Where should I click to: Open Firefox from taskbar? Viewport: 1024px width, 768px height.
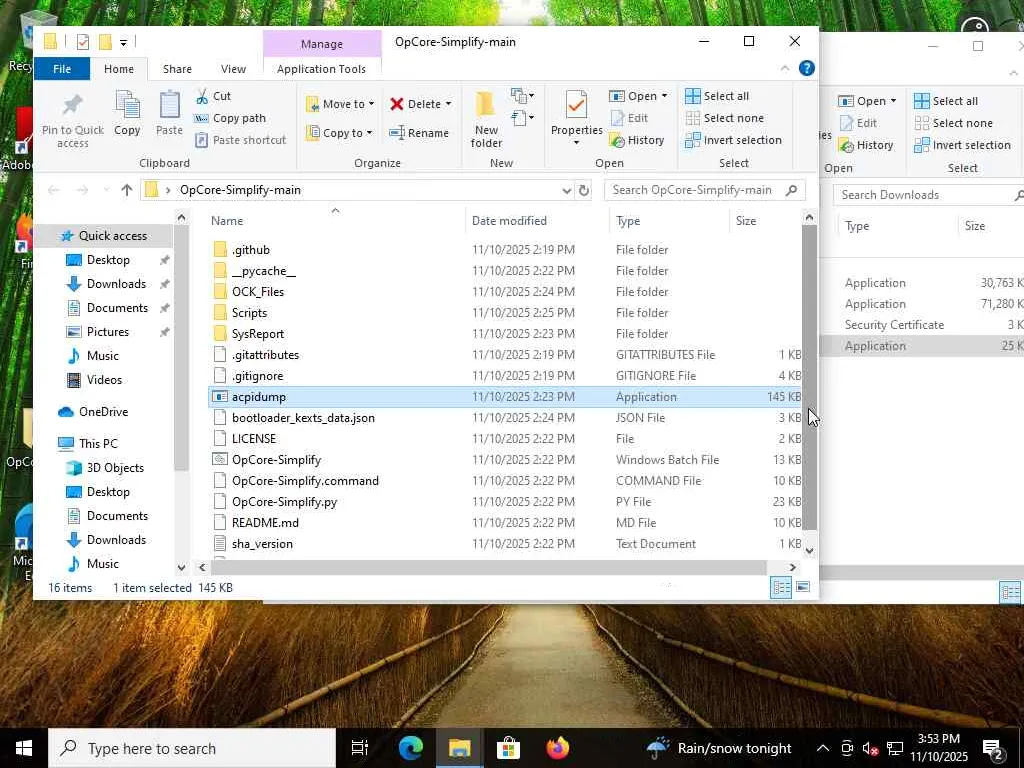pyautogui.click(x=557, y=748)
